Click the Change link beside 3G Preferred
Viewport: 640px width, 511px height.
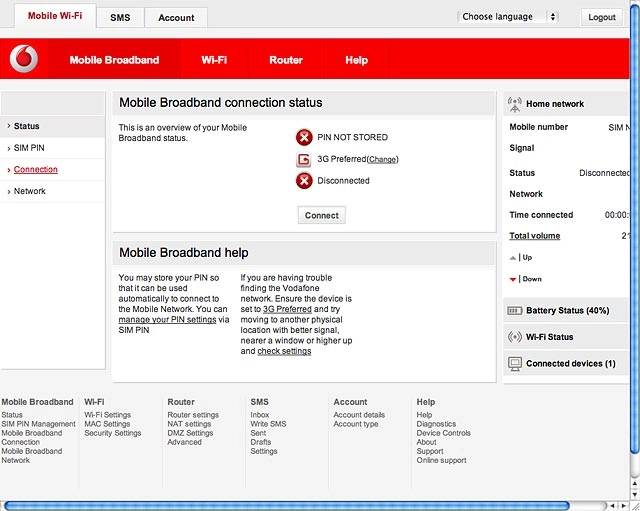point(382,159)
